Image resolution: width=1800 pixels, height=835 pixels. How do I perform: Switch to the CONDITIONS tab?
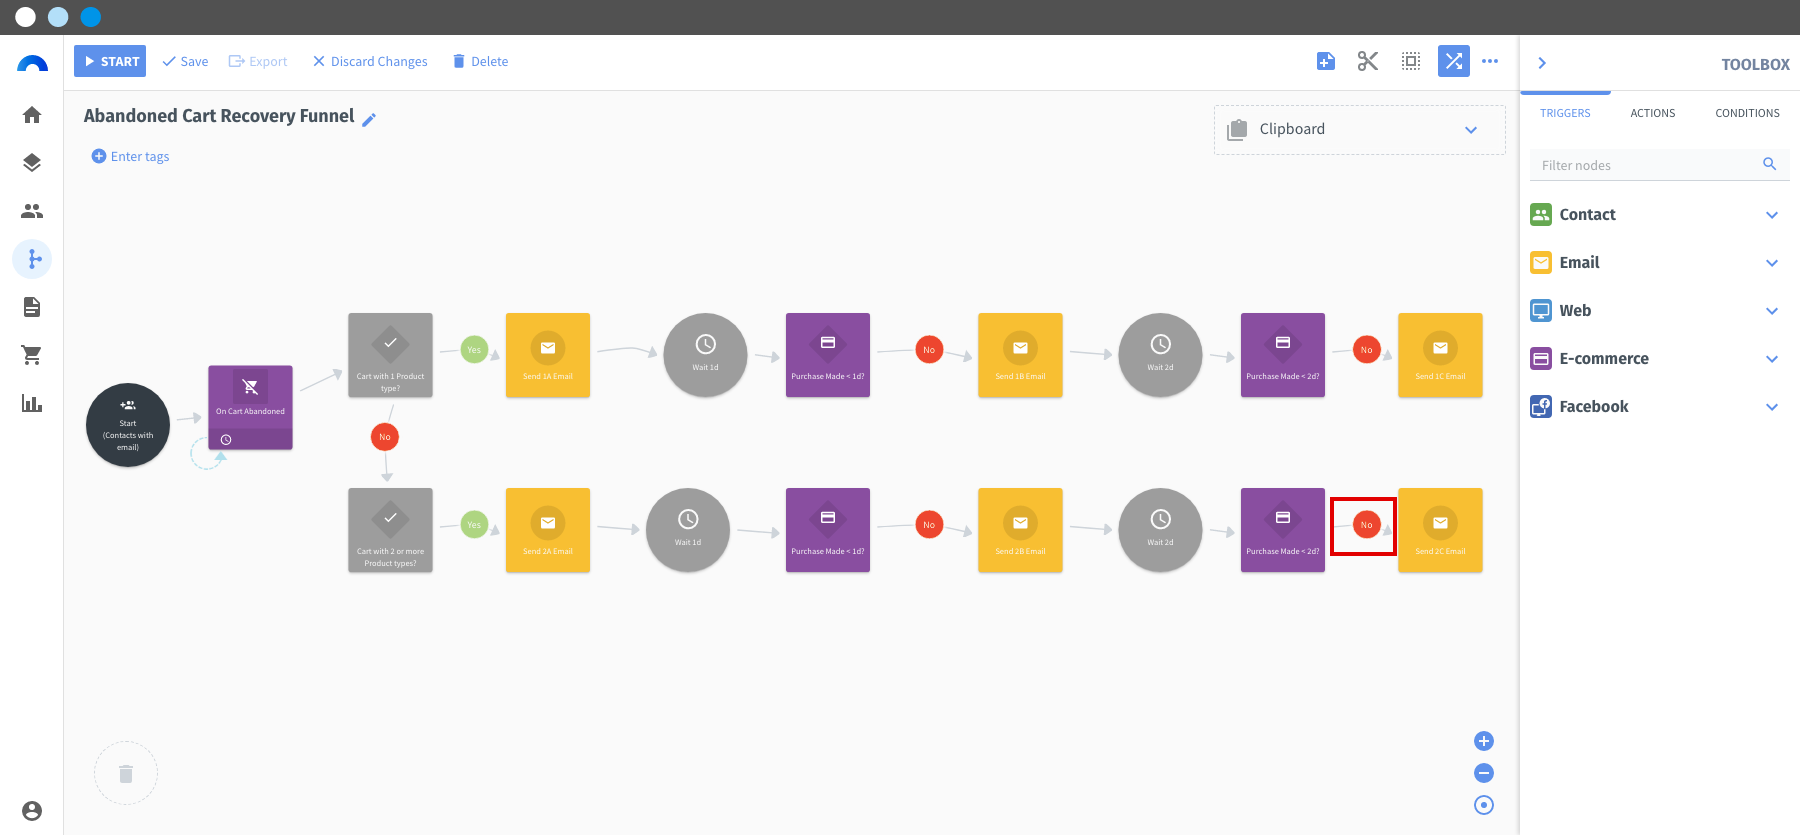[1747, 113]
